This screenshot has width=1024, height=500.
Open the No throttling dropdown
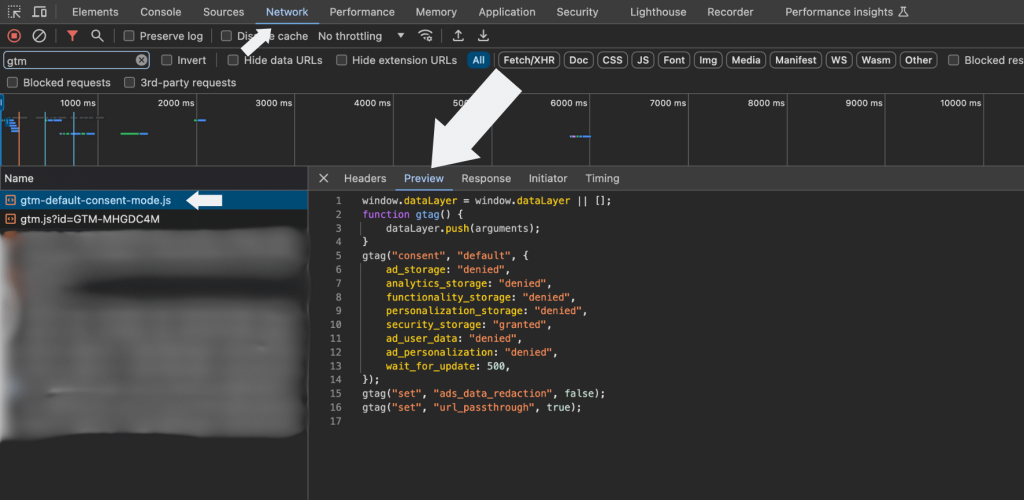click(361, 36)
